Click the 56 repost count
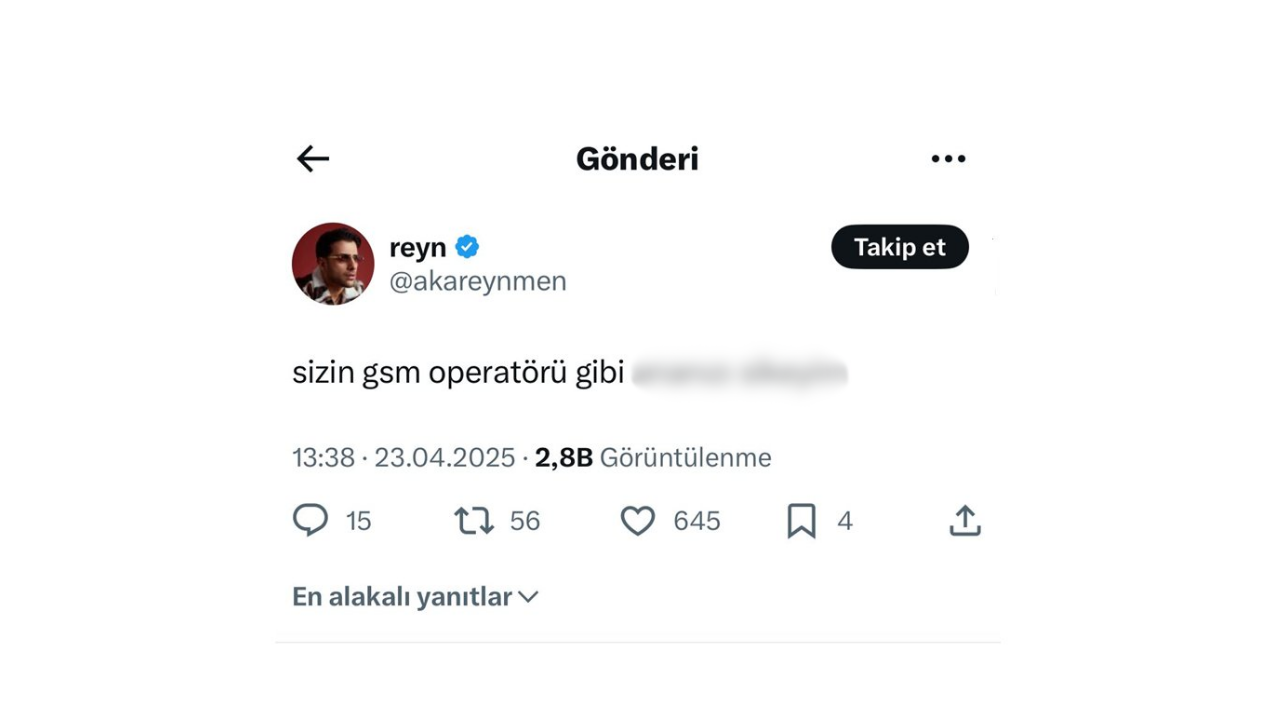 (525, 521)
